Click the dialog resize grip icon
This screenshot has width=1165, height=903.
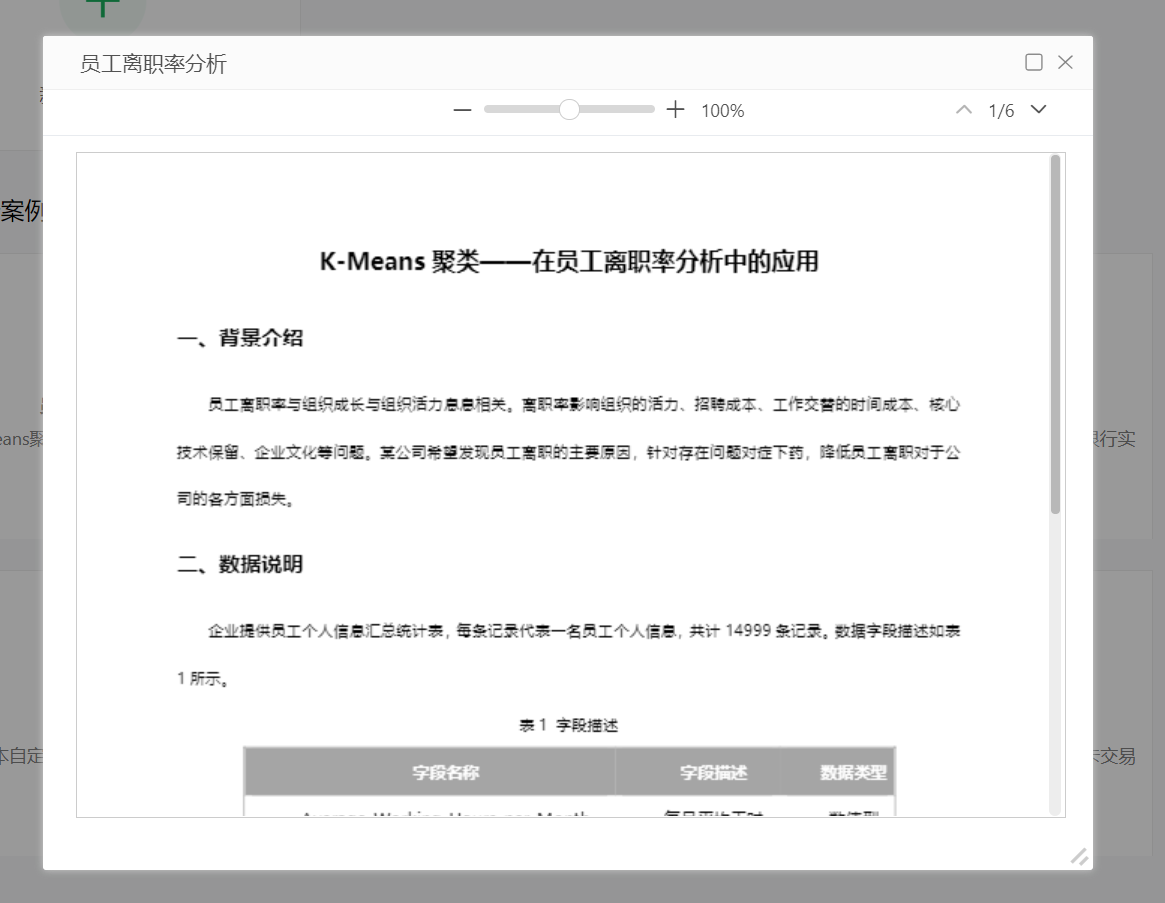(x=1080, y=857)
